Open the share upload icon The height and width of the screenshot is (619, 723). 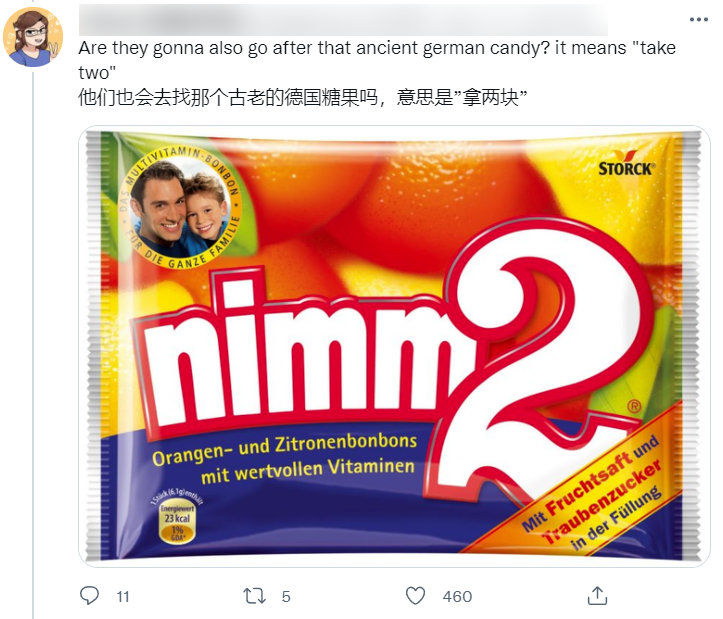[x=597, y=595]
